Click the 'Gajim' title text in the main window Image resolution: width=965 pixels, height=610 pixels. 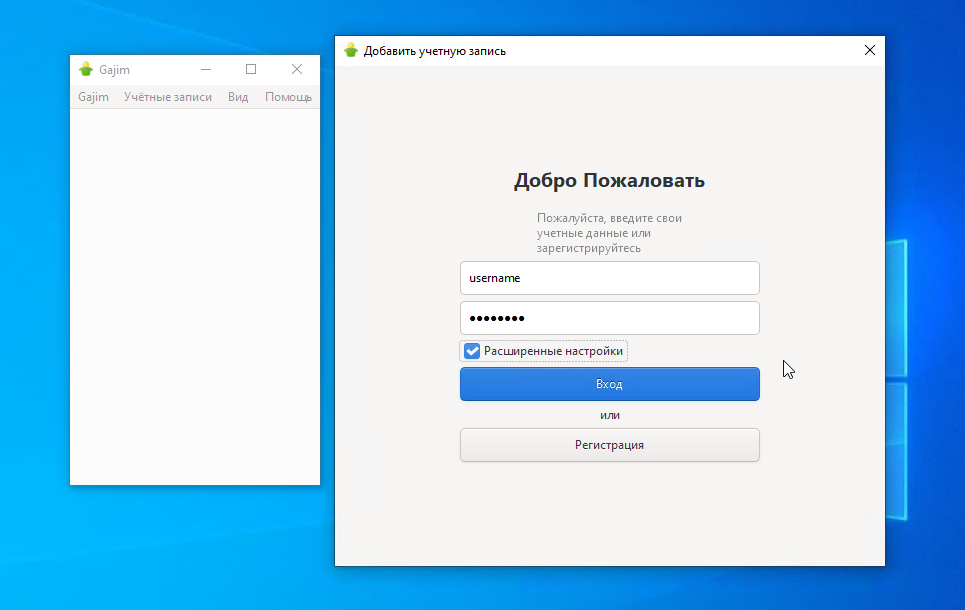(115, 70)
